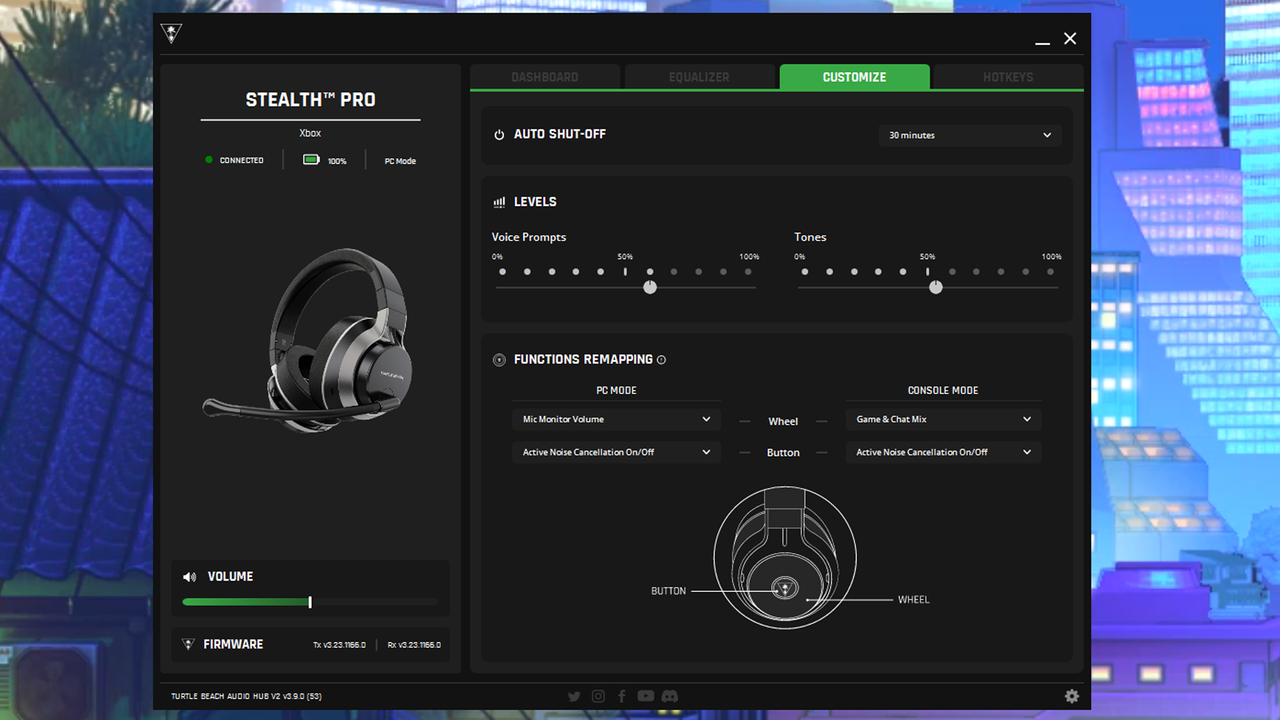Open Turtle Beach Facebook page icon

click(x=622, y=696)
